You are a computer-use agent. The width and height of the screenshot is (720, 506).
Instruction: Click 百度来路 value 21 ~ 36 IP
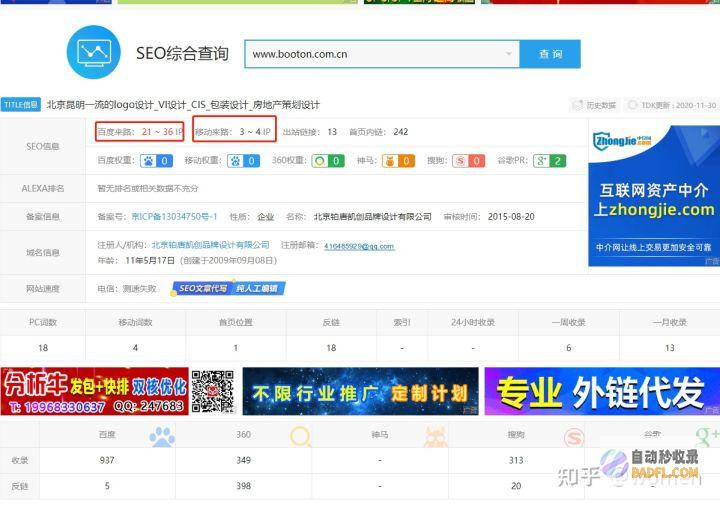(162, 132)
